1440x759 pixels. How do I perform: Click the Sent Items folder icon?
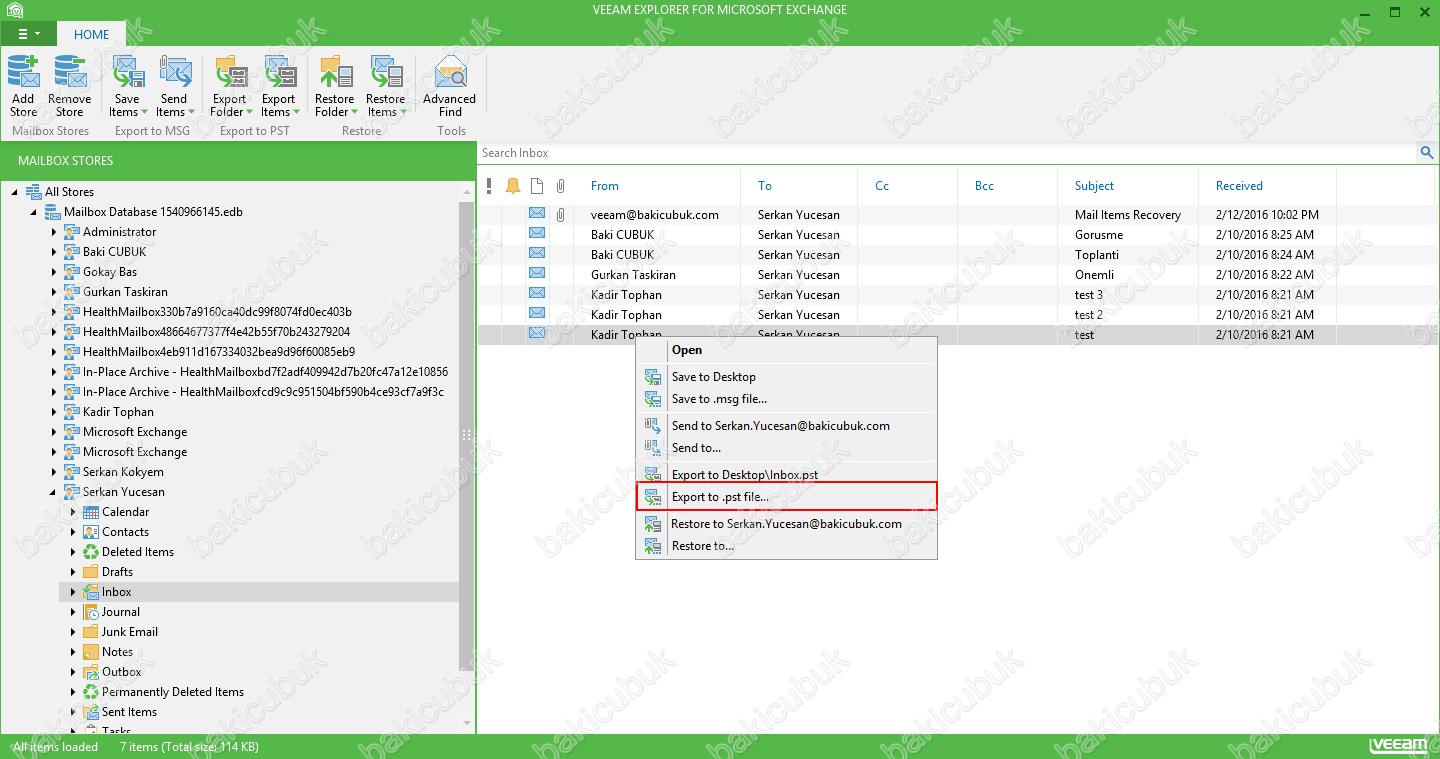(x=91, y=712)
